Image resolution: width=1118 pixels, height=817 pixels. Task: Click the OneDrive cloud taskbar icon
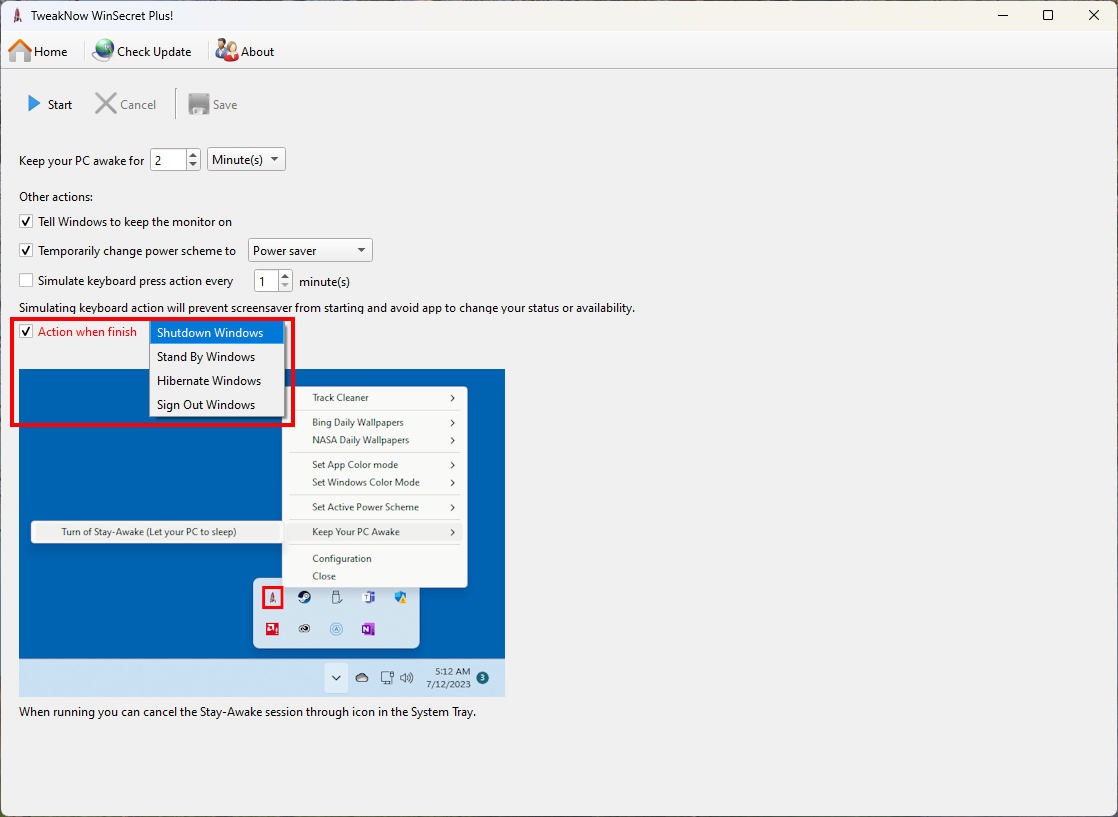click(x=362, y=678)
